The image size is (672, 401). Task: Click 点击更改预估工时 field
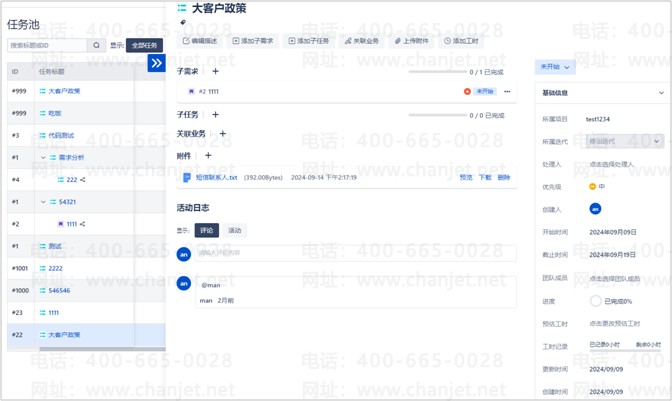tap(615, 324)
